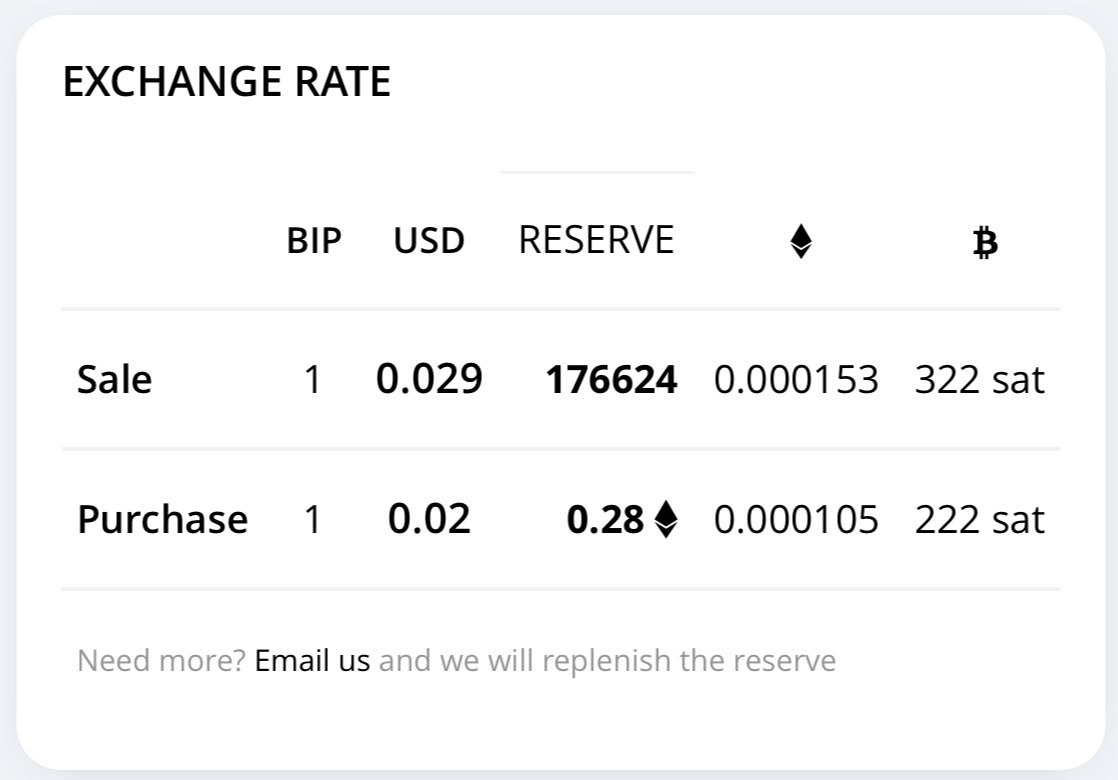Click the Ethereum icon in the header

[x=801, y=241]
